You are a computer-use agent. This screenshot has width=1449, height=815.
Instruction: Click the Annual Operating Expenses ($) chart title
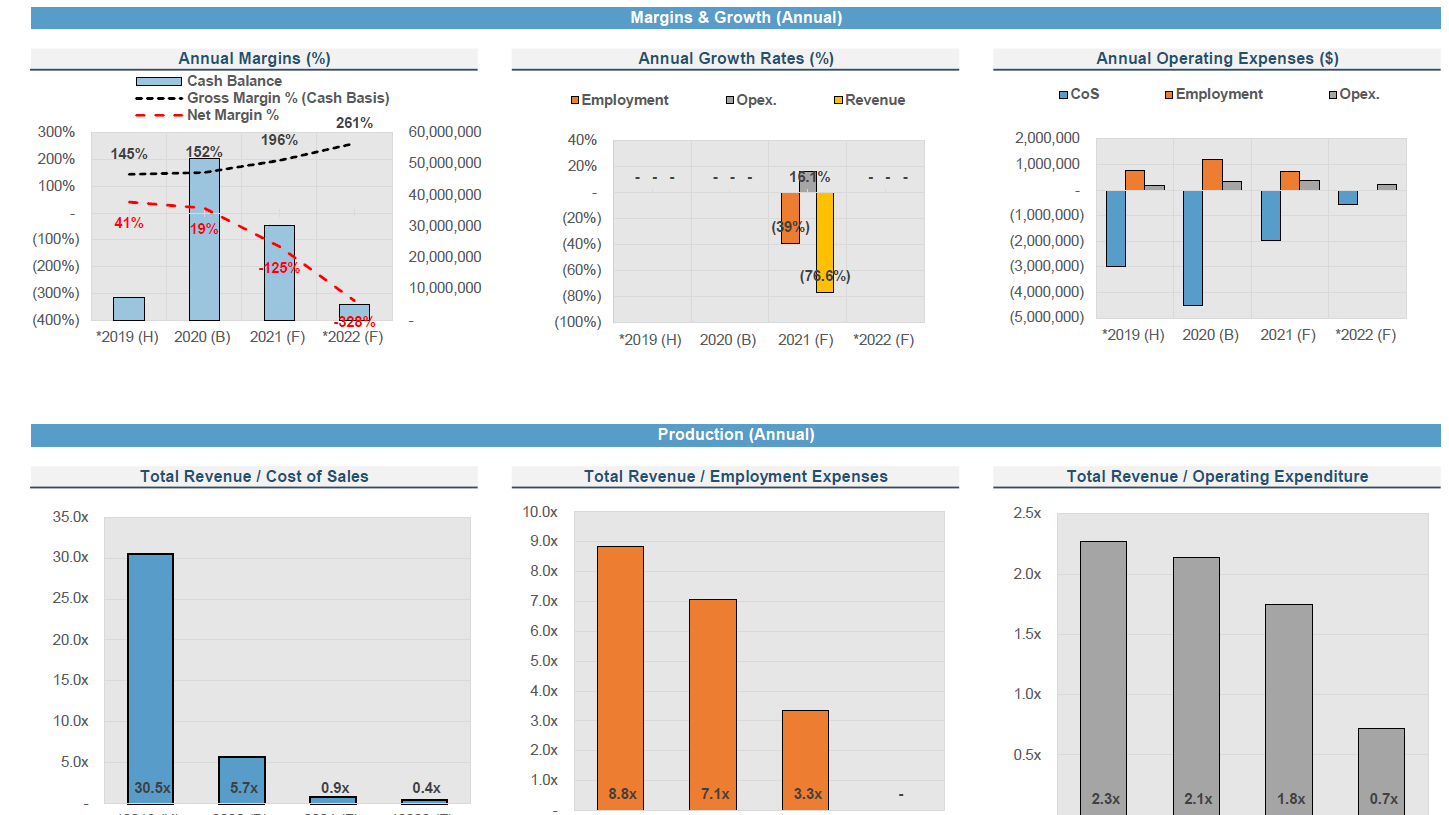[1217, 59]
